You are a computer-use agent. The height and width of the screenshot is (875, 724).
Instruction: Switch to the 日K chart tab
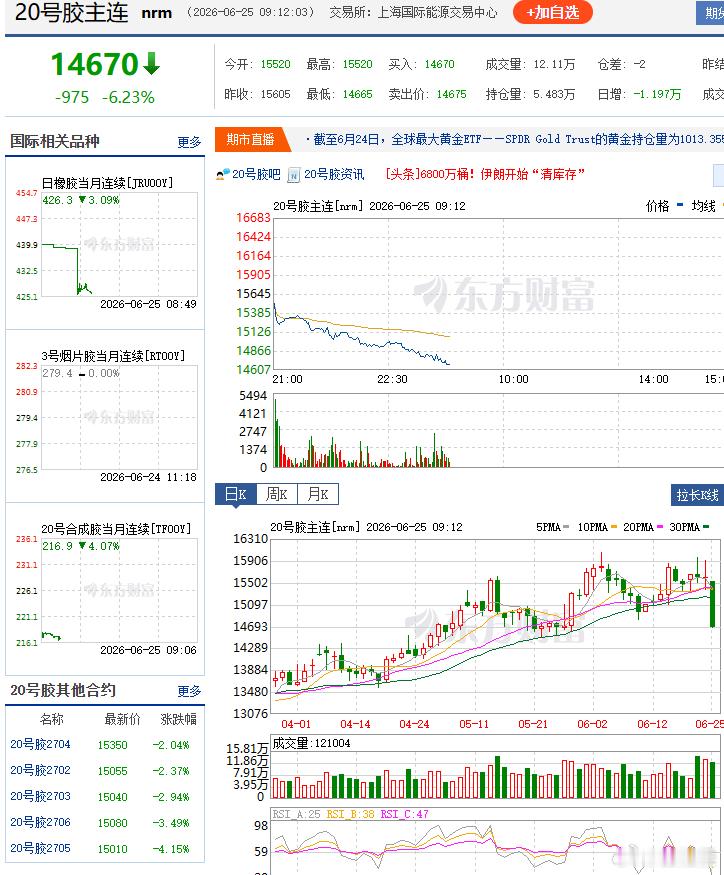coord(236,494)
